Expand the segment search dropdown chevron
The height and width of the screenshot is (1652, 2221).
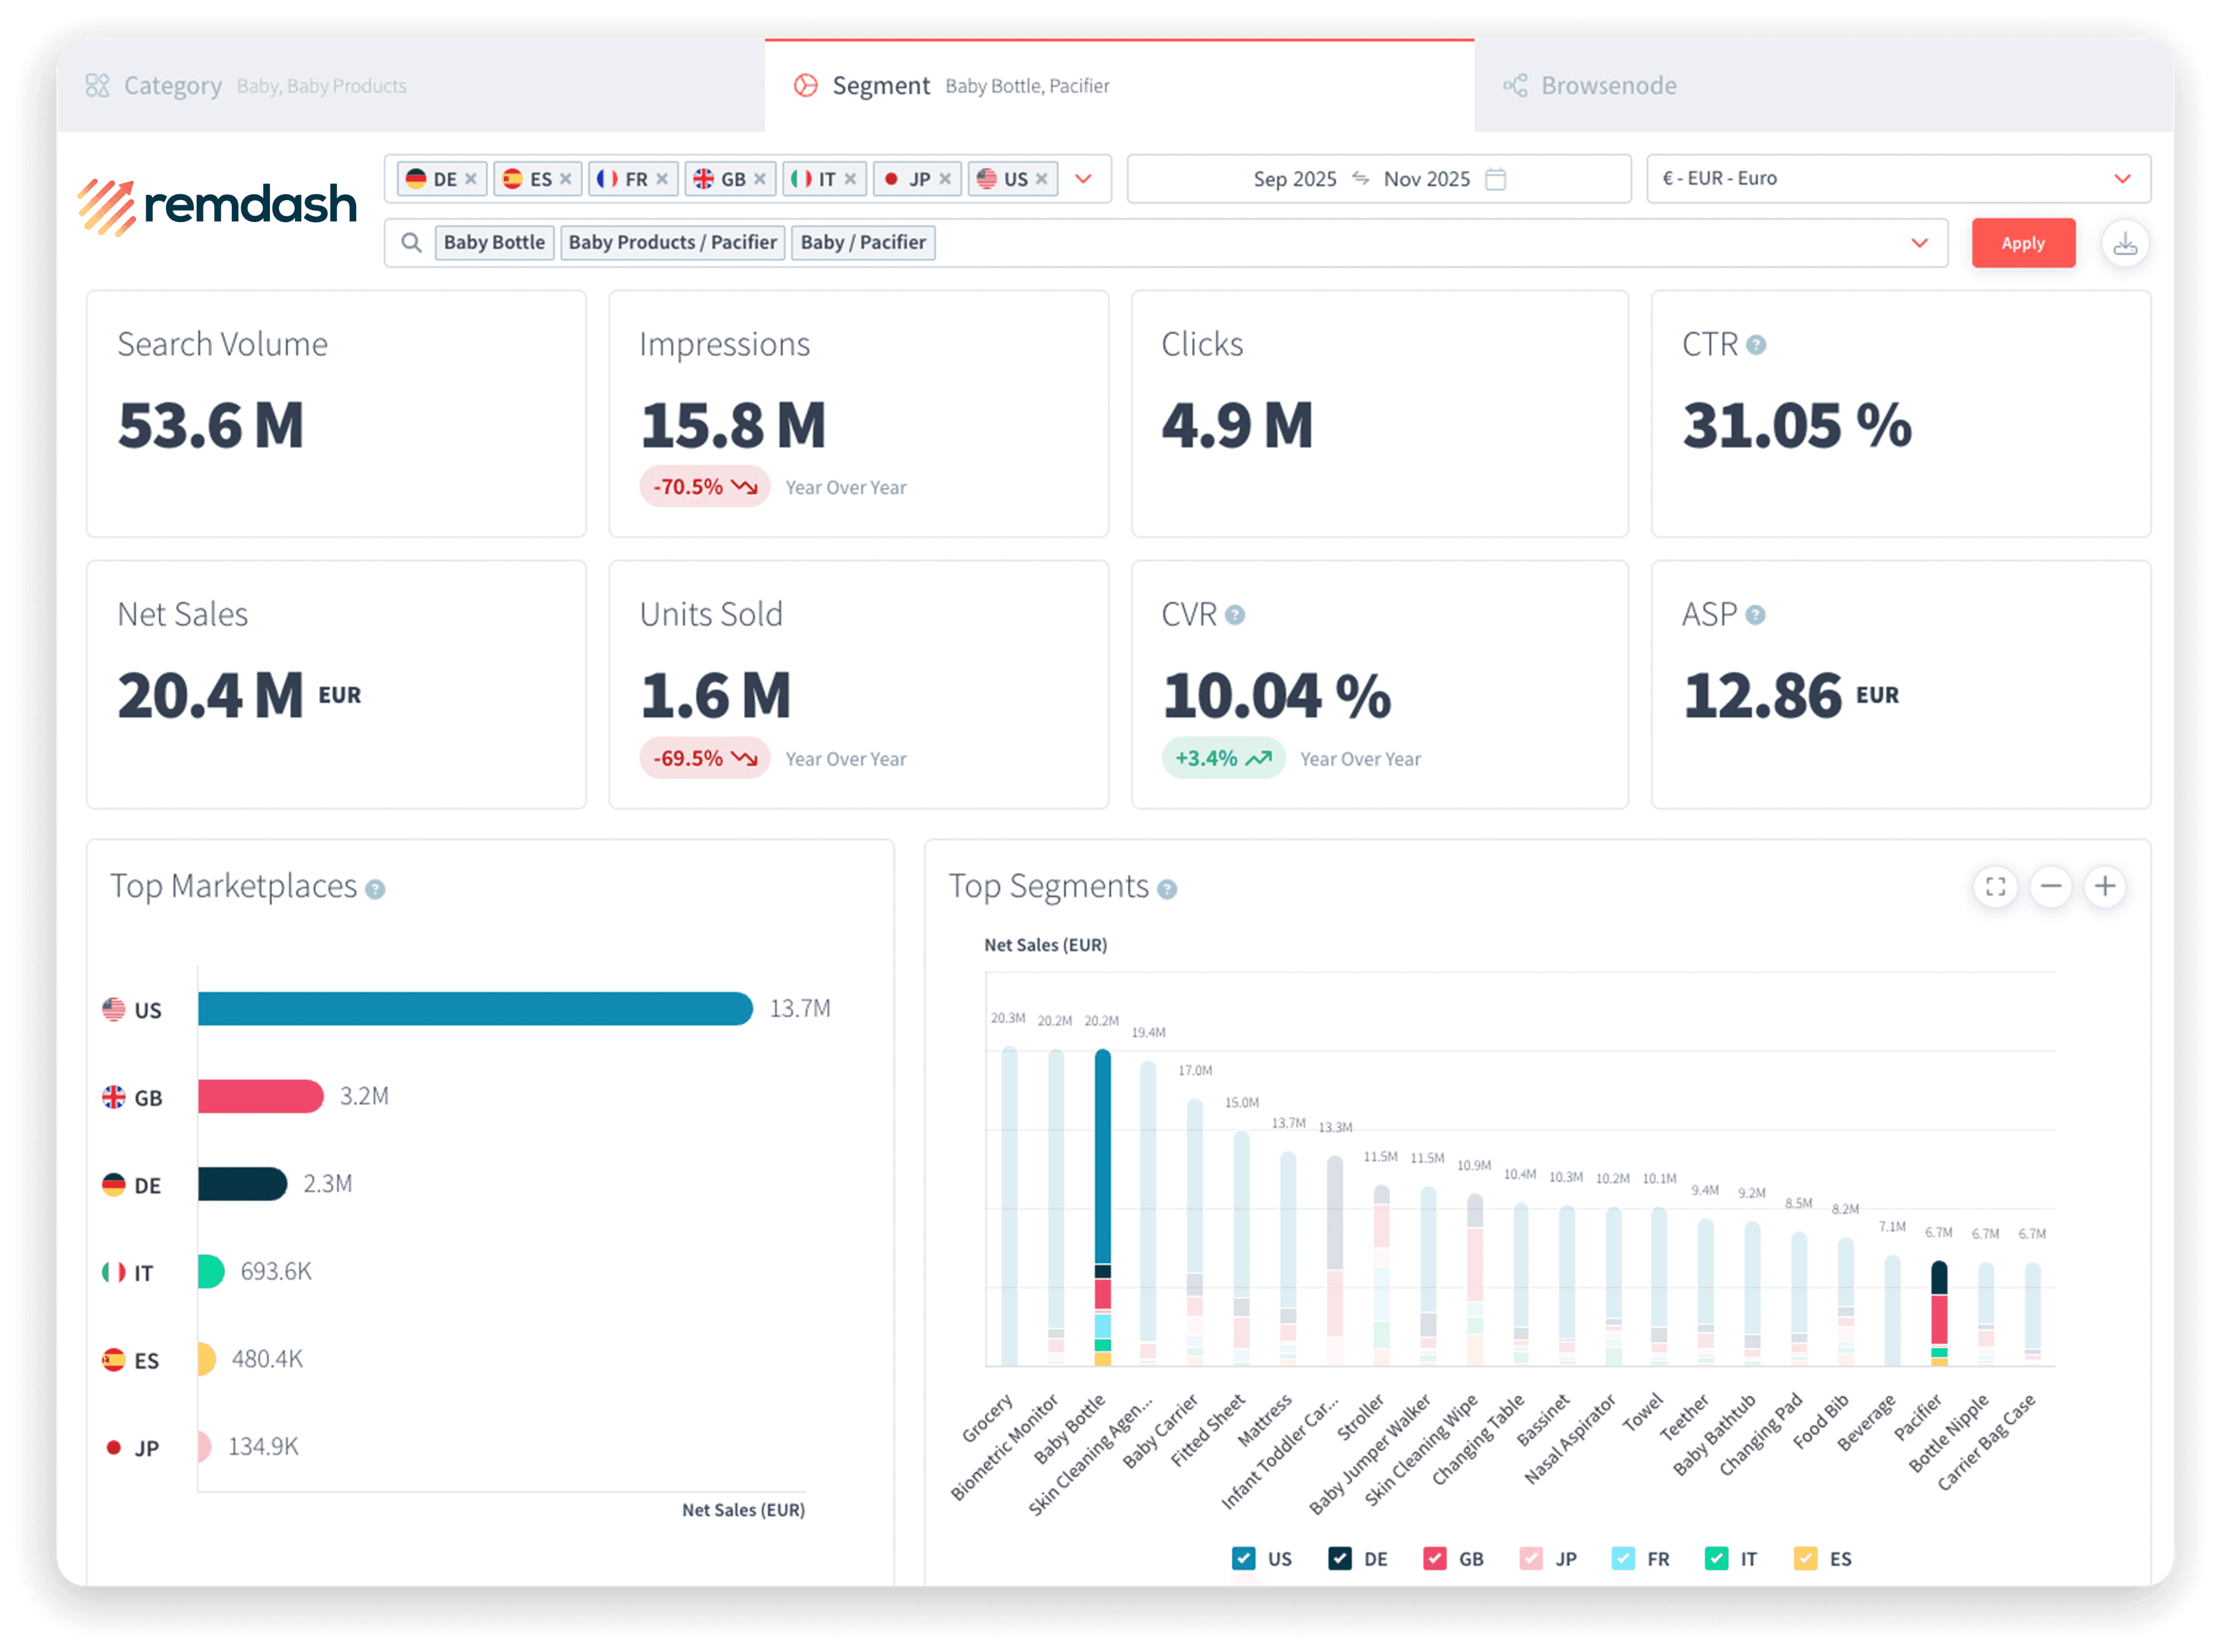pyautogui.click(x=1919, y=243)
